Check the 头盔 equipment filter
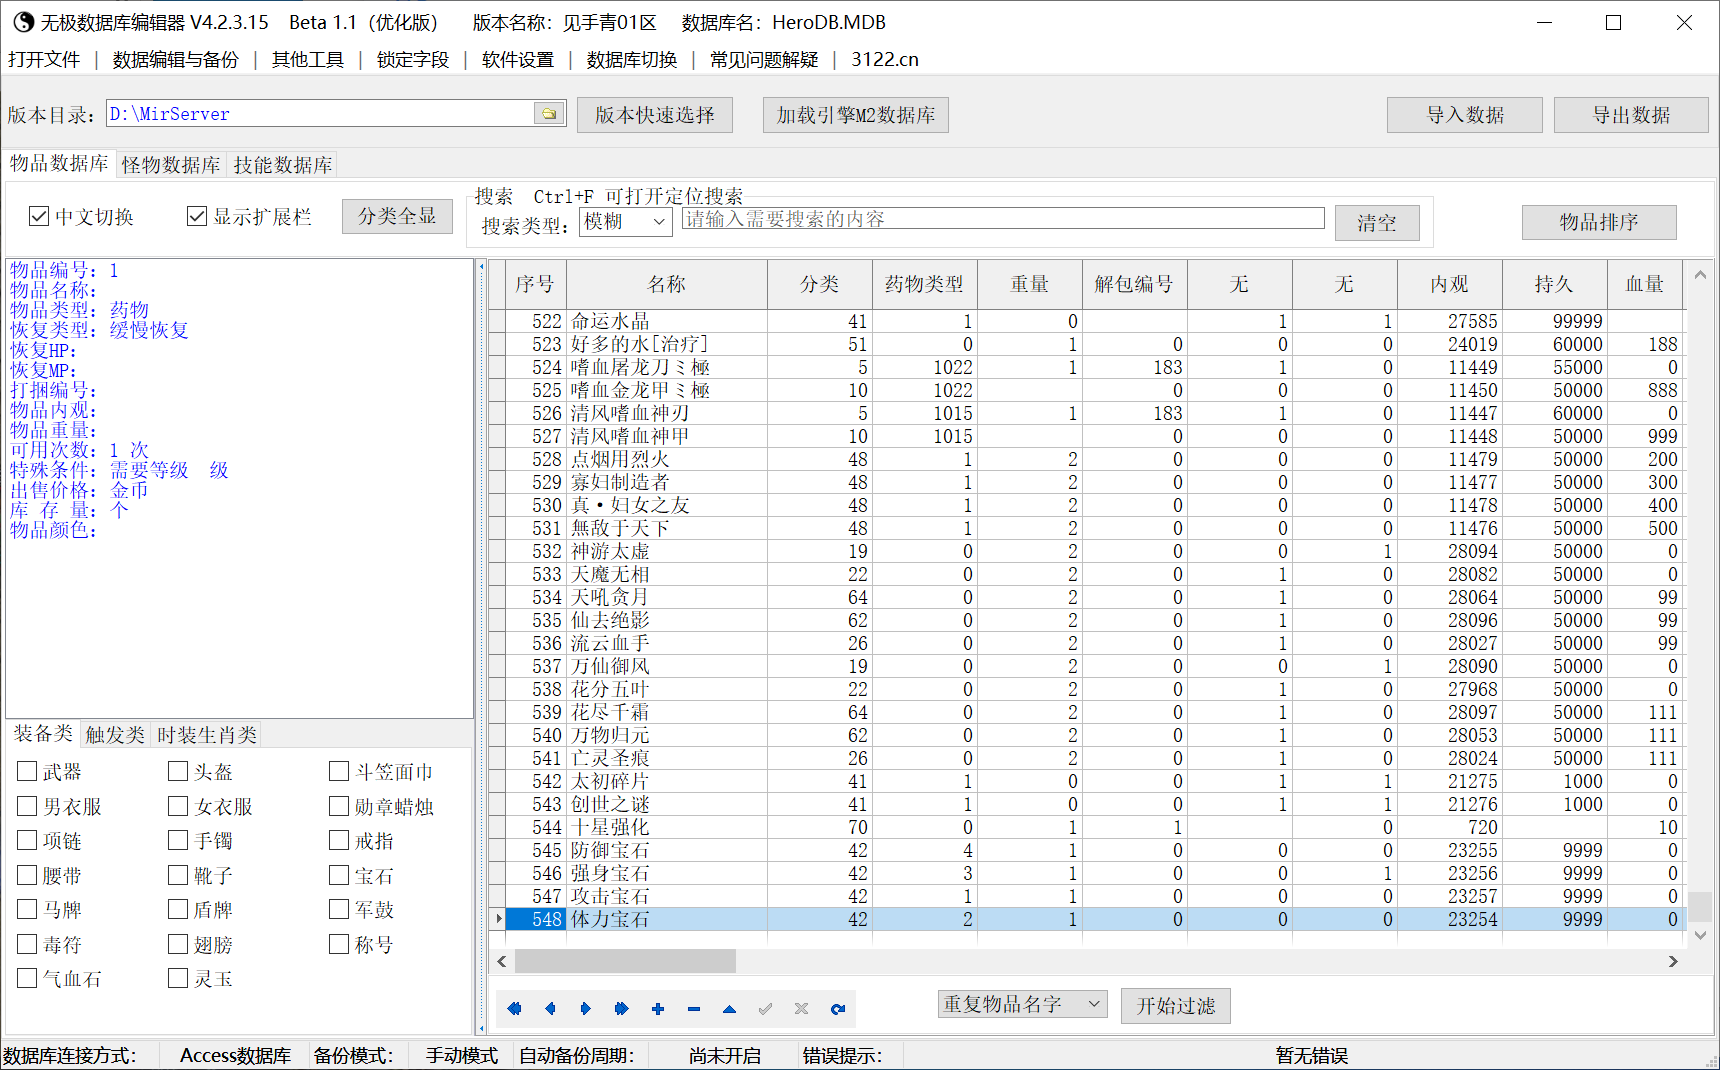Viewport: 1720px width, 1070px height. point(178,771)
